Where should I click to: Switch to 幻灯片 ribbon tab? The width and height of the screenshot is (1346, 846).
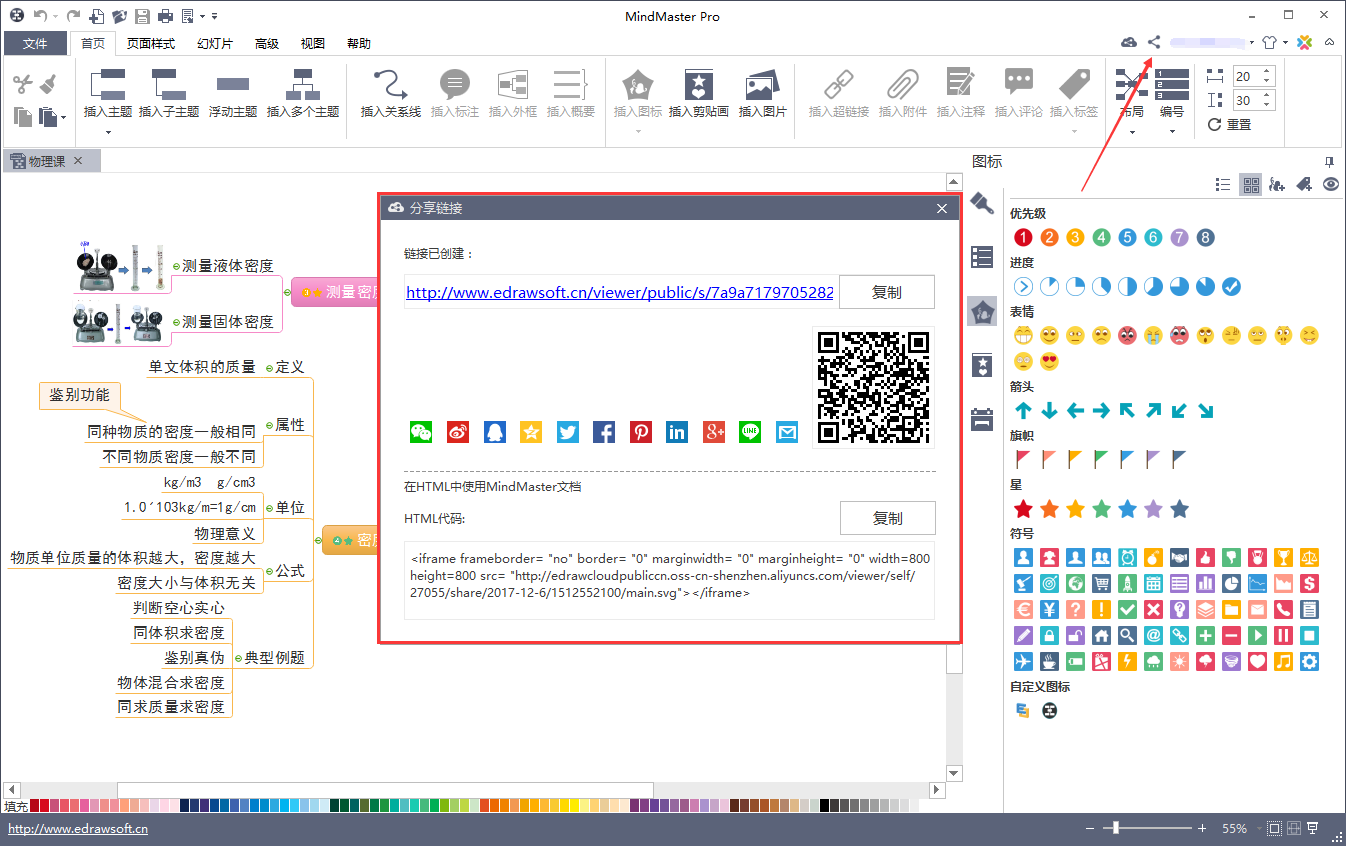(x=215, y=44)
